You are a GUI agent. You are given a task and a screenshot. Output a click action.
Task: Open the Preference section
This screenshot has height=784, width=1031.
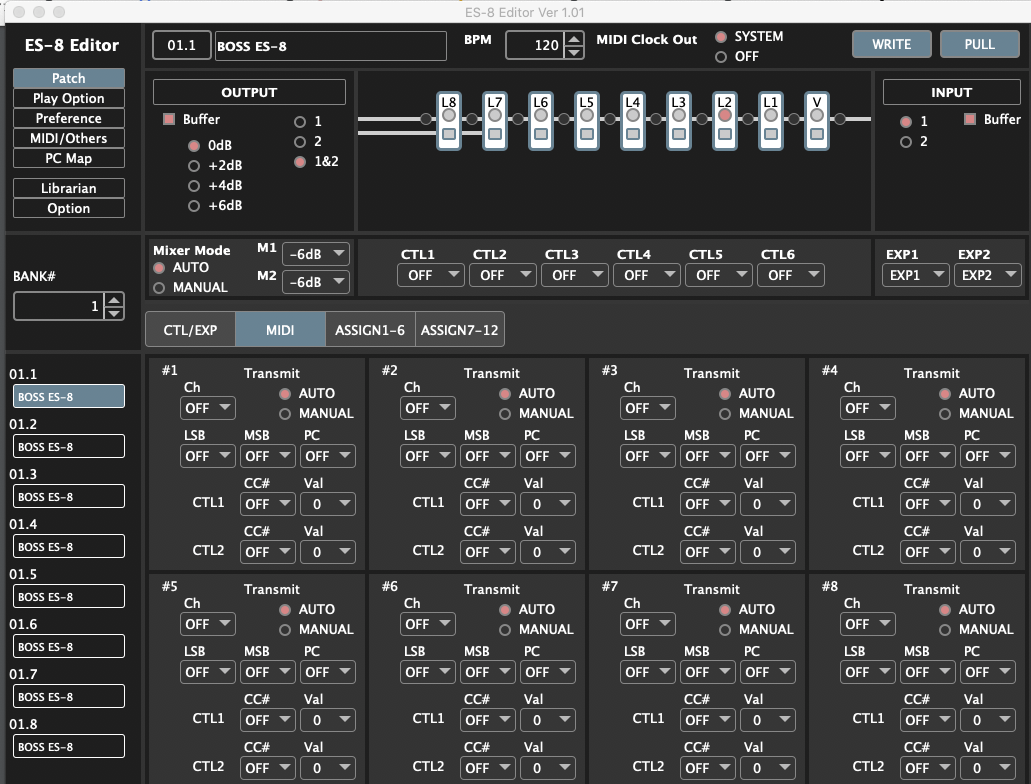[x=68, y=118]
